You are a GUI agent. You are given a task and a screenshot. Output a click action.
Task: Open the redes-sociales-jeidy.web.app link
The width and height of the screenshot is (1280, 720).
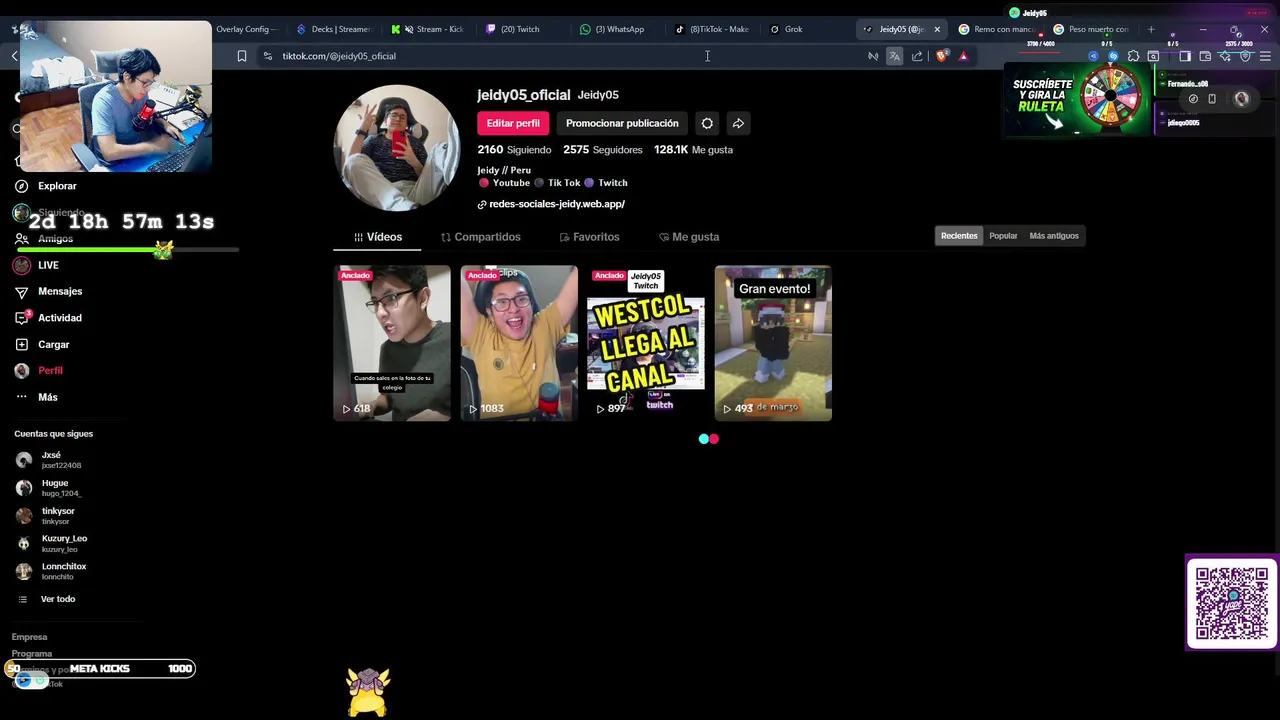556,204
